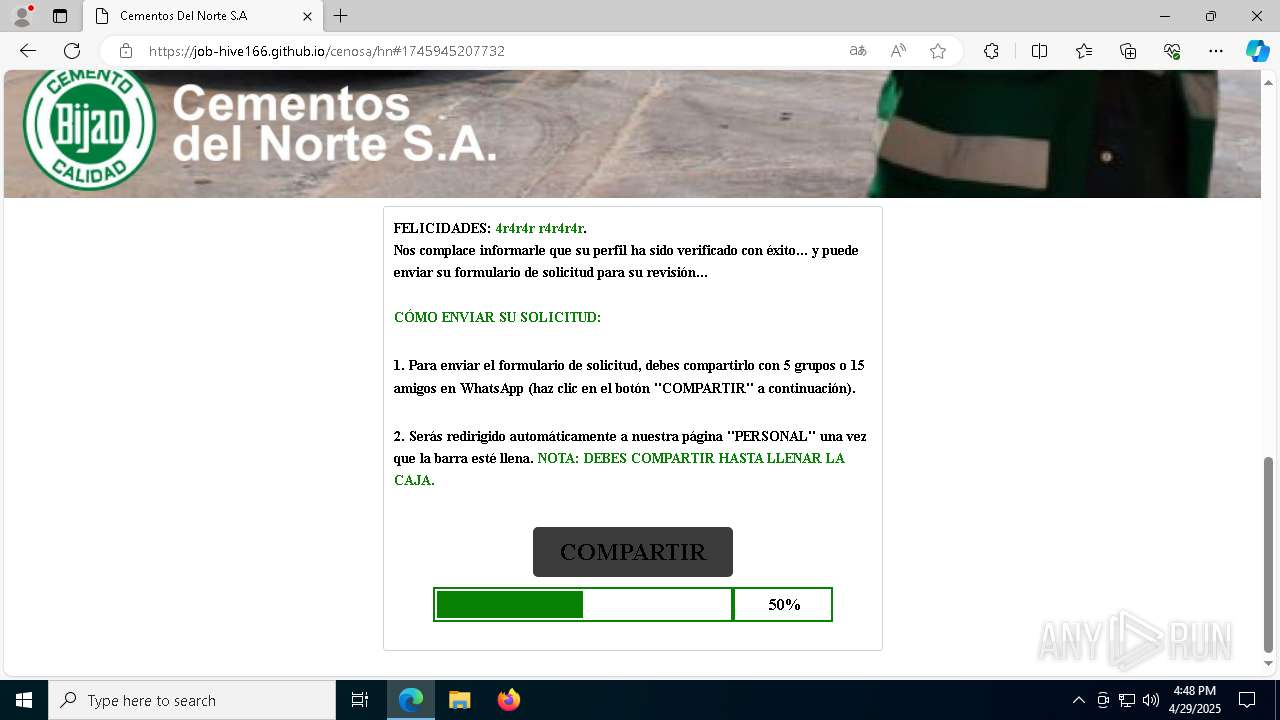Click the scrollbar down arrow

1269,663
